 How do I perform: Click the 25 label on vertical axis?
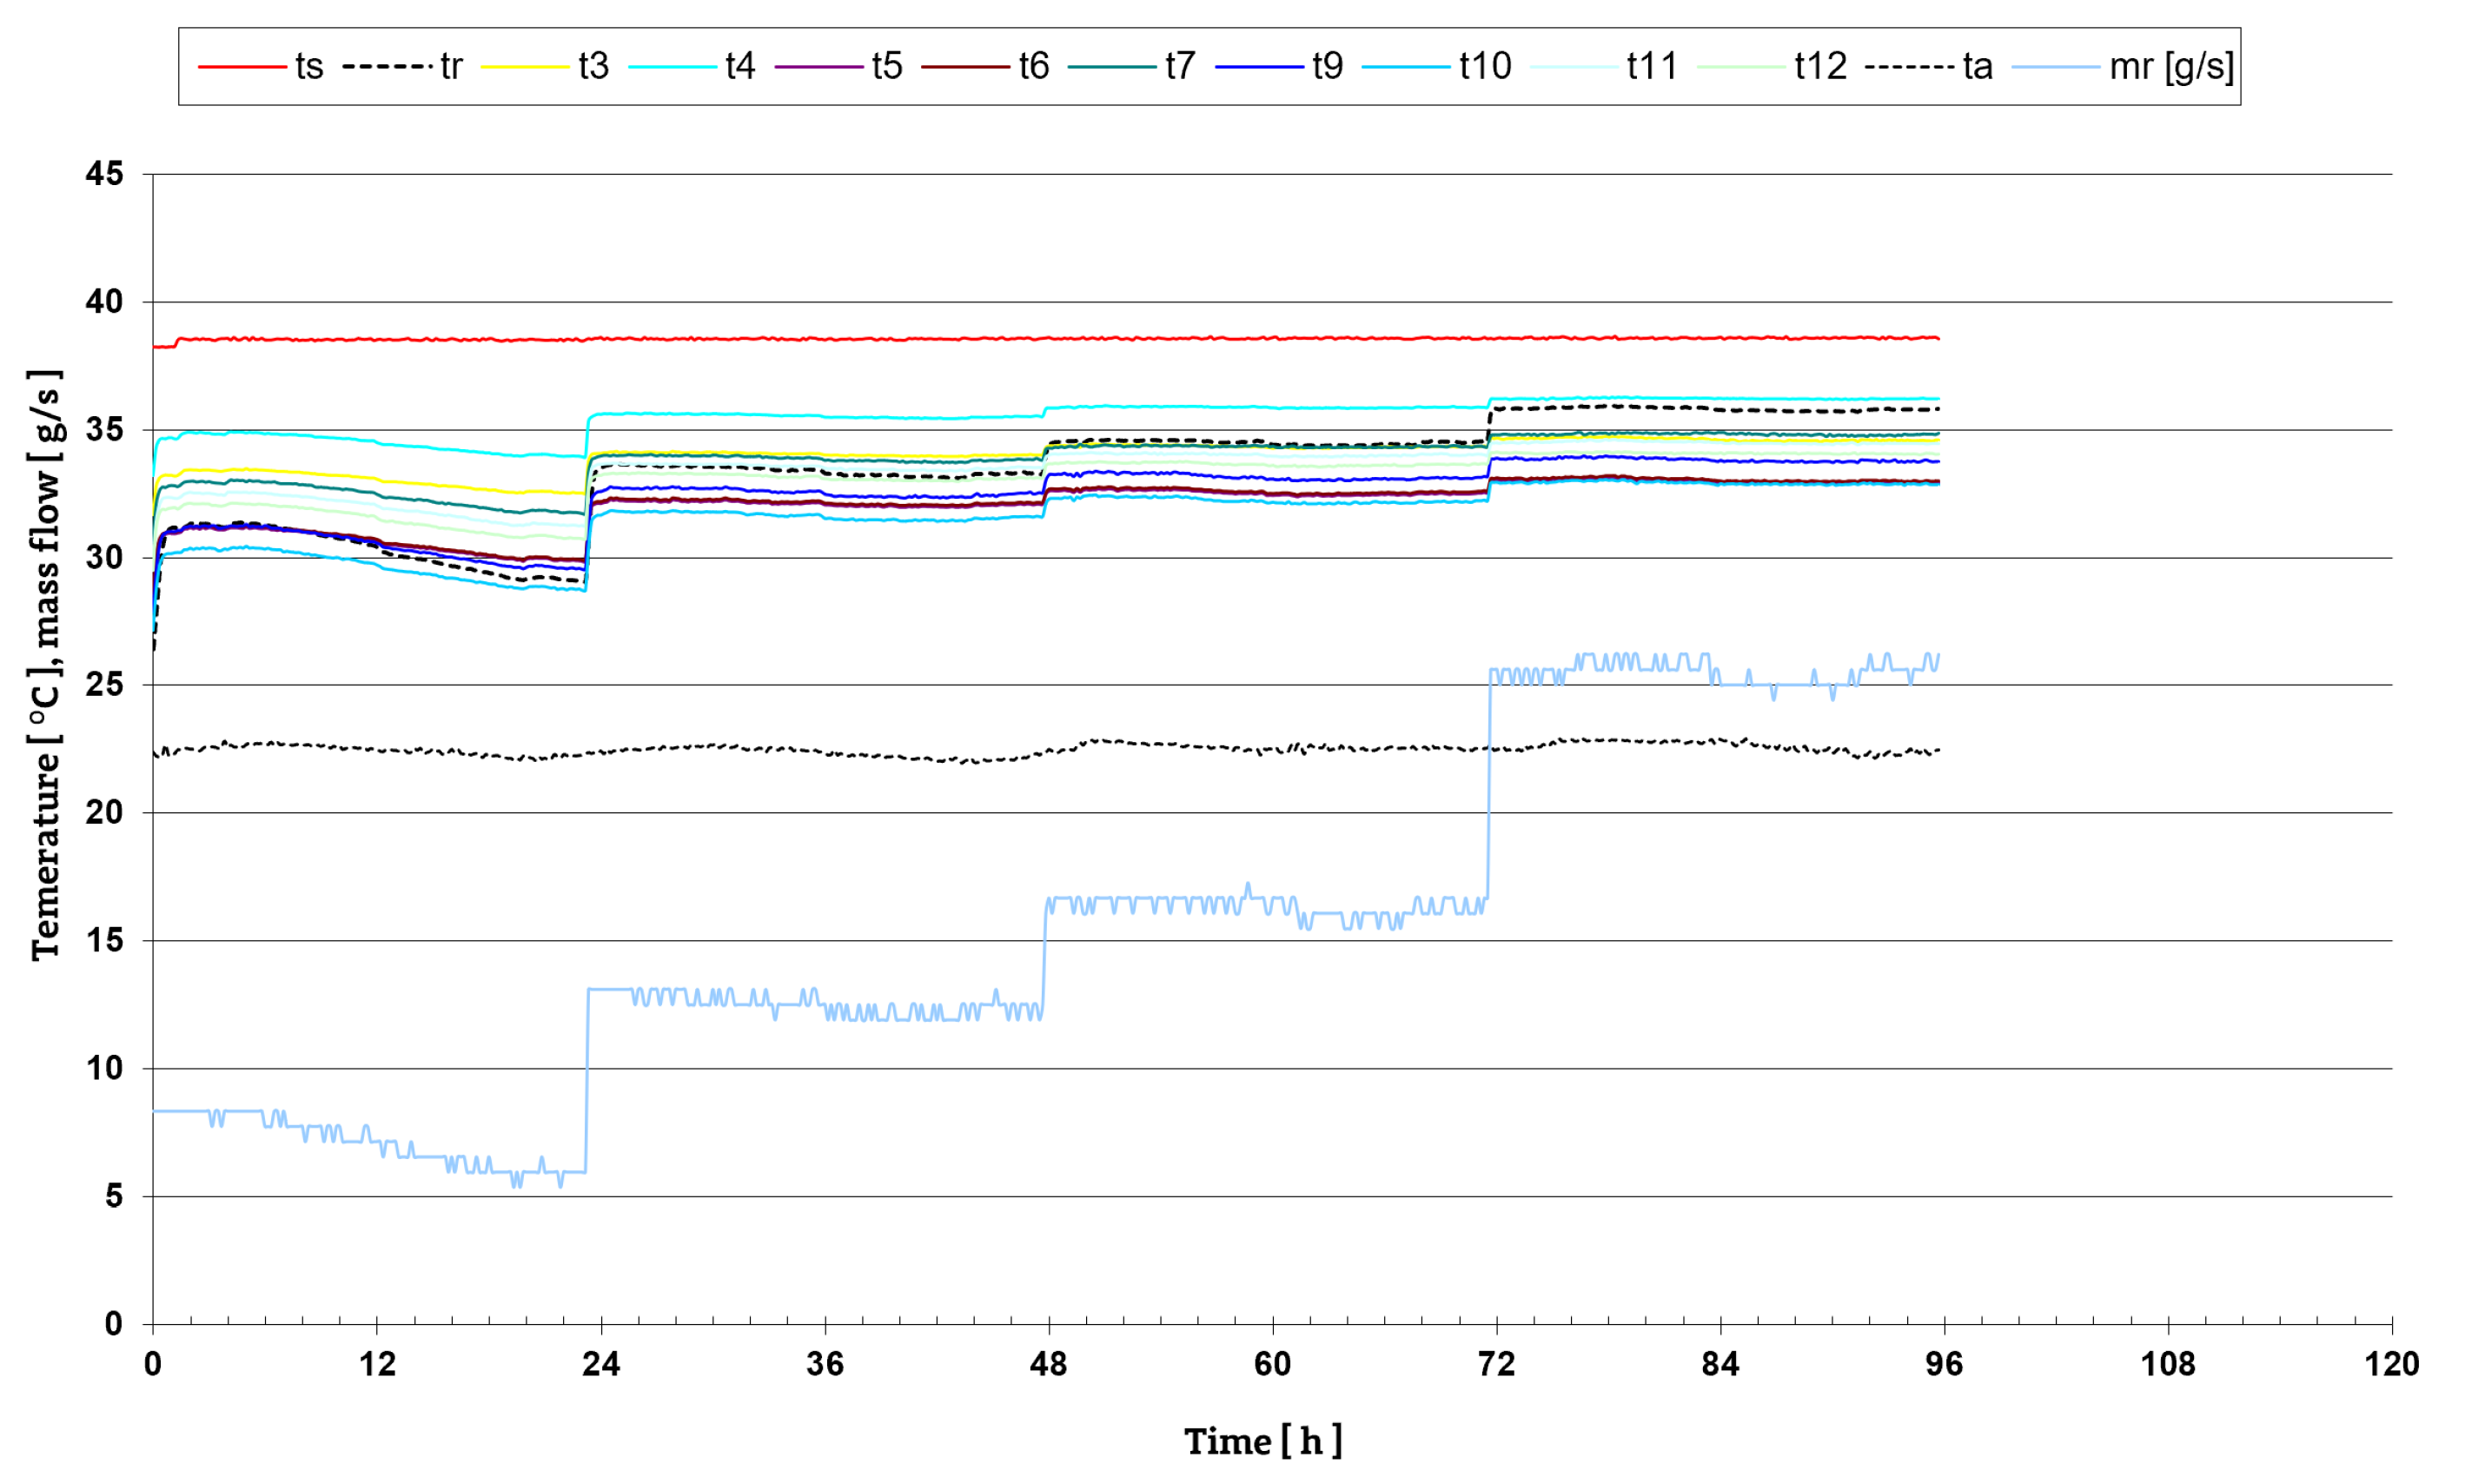(x=104, y=685)
